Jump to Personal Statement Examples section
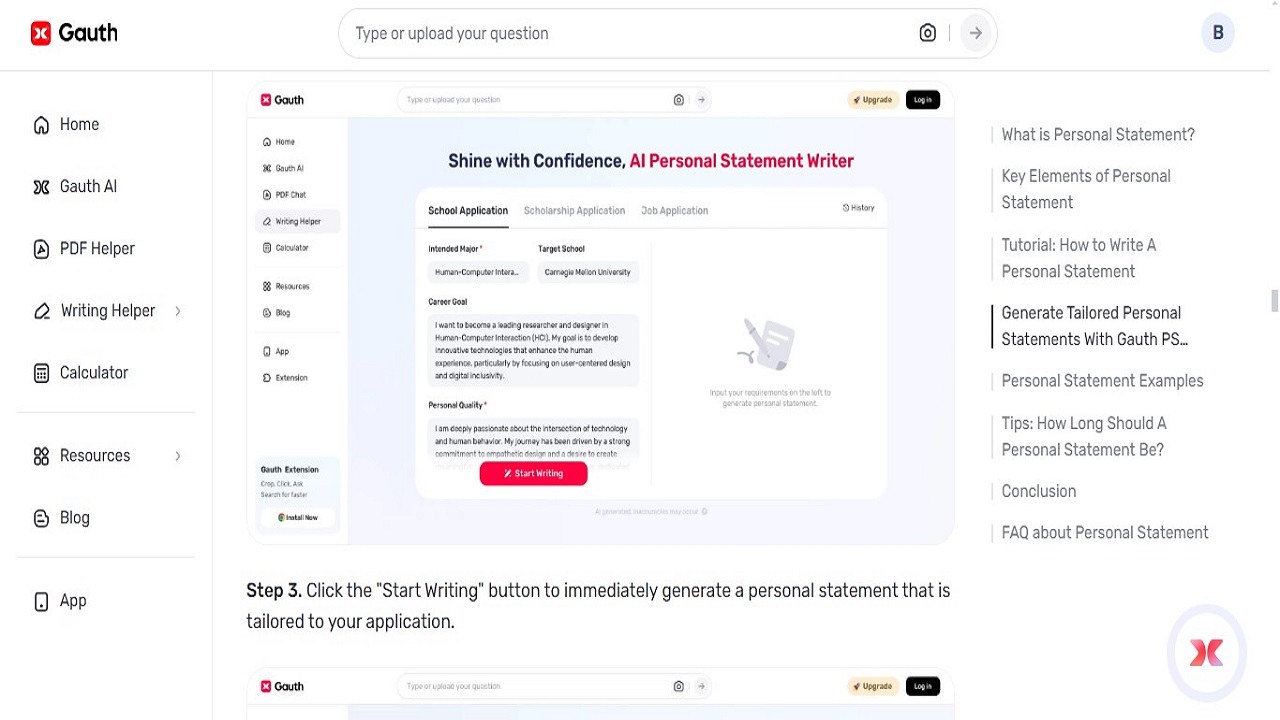The height and width of the screenshot is (720, 1280). point(1102,381)
